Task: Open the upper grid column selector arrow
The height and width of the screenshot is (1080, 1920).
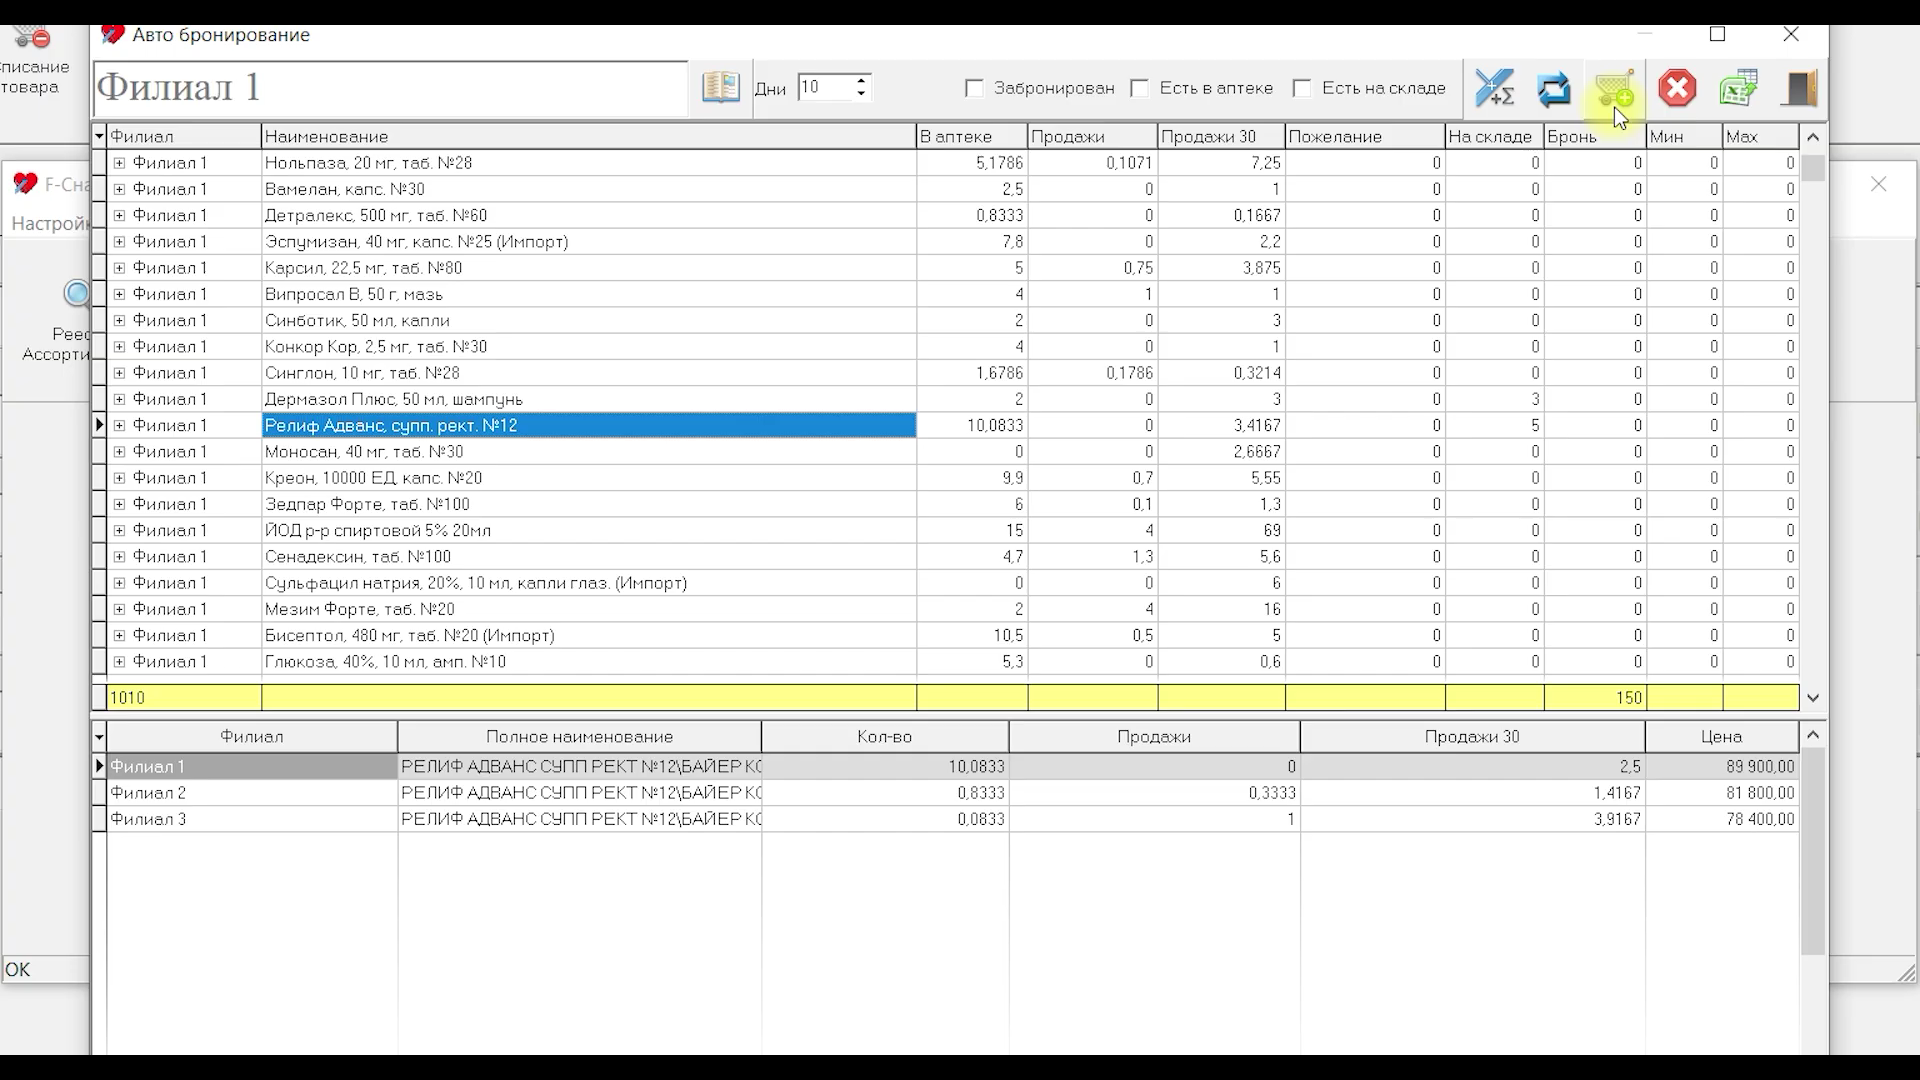Action: point(99,136)
